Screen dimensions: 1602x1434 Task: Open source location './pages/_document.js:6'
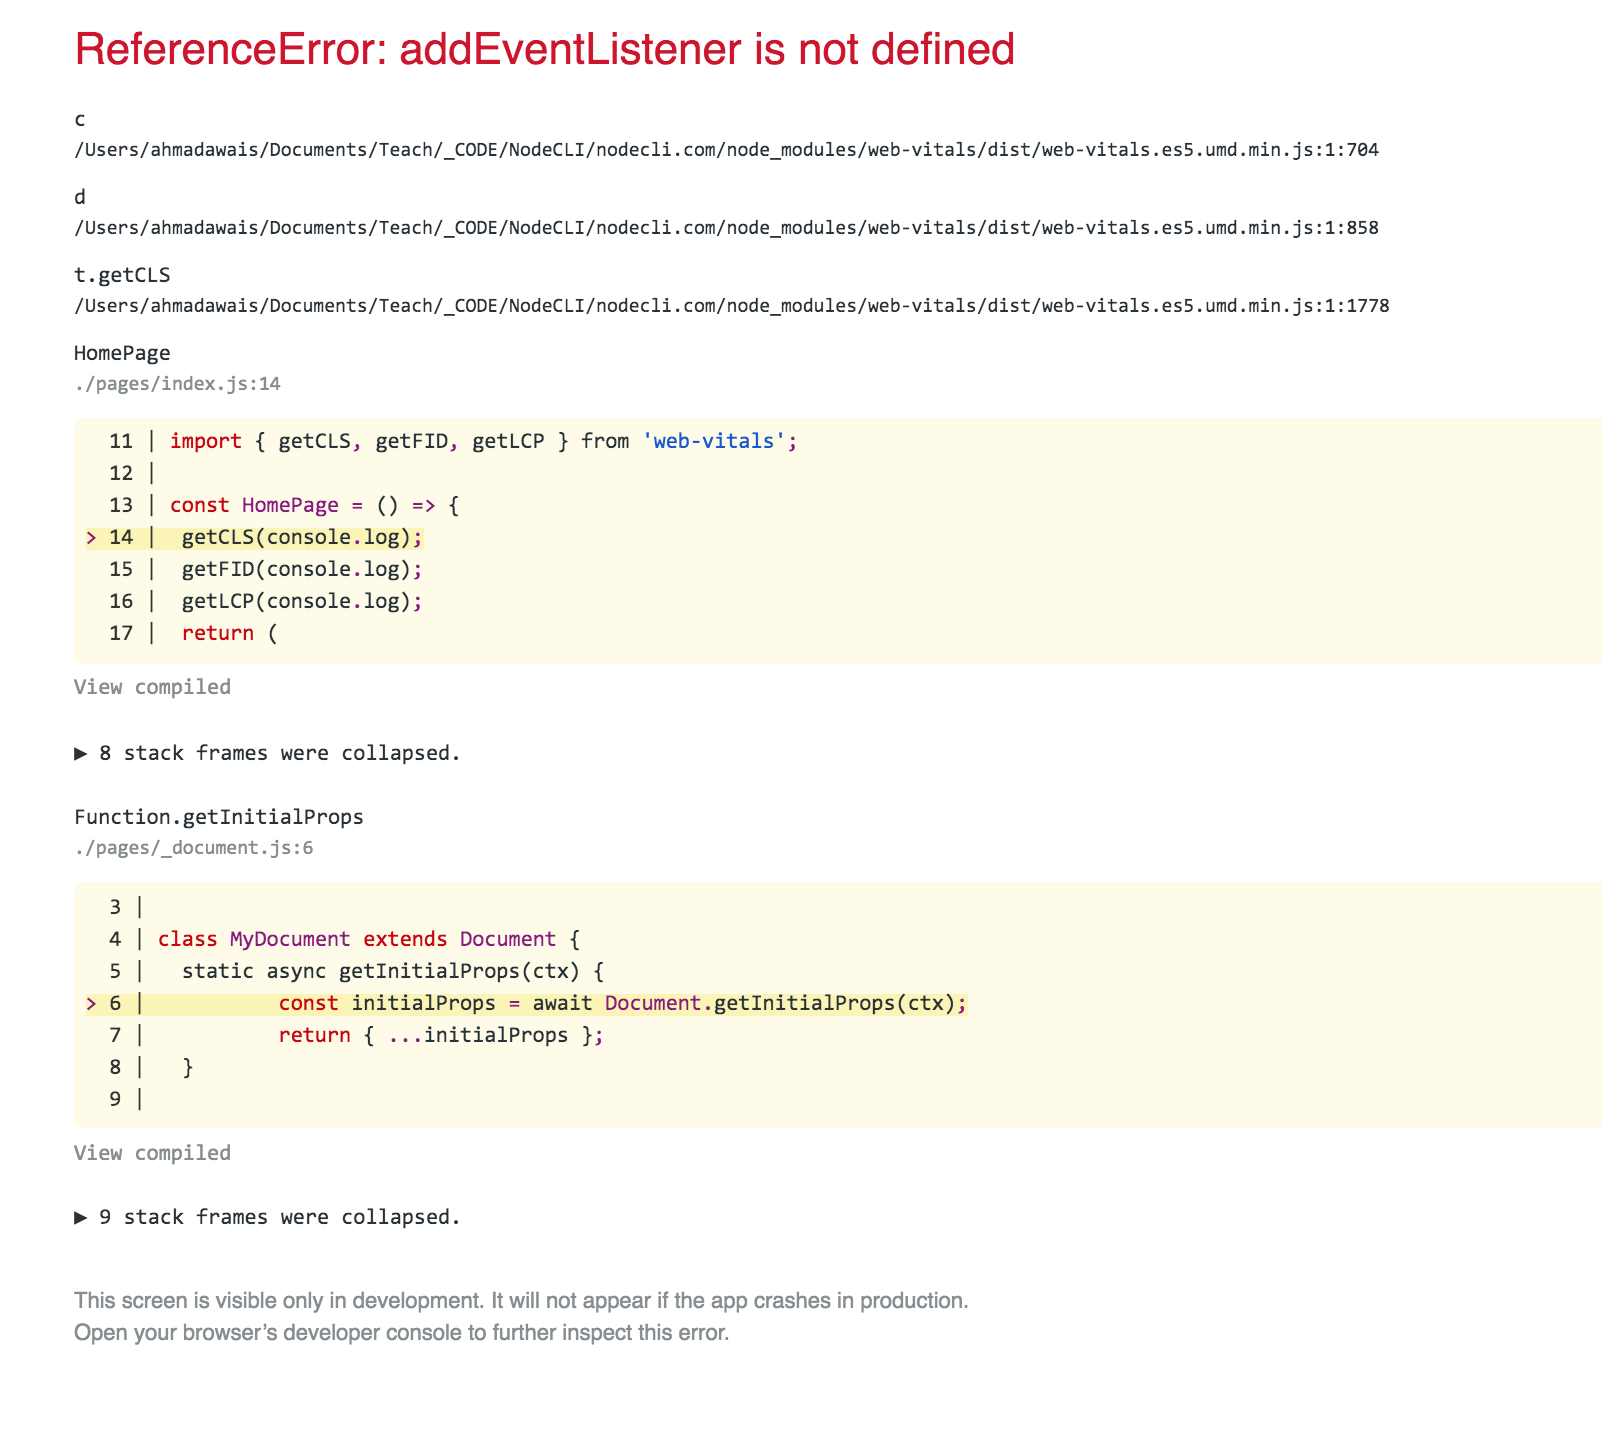tap(193, 847)
